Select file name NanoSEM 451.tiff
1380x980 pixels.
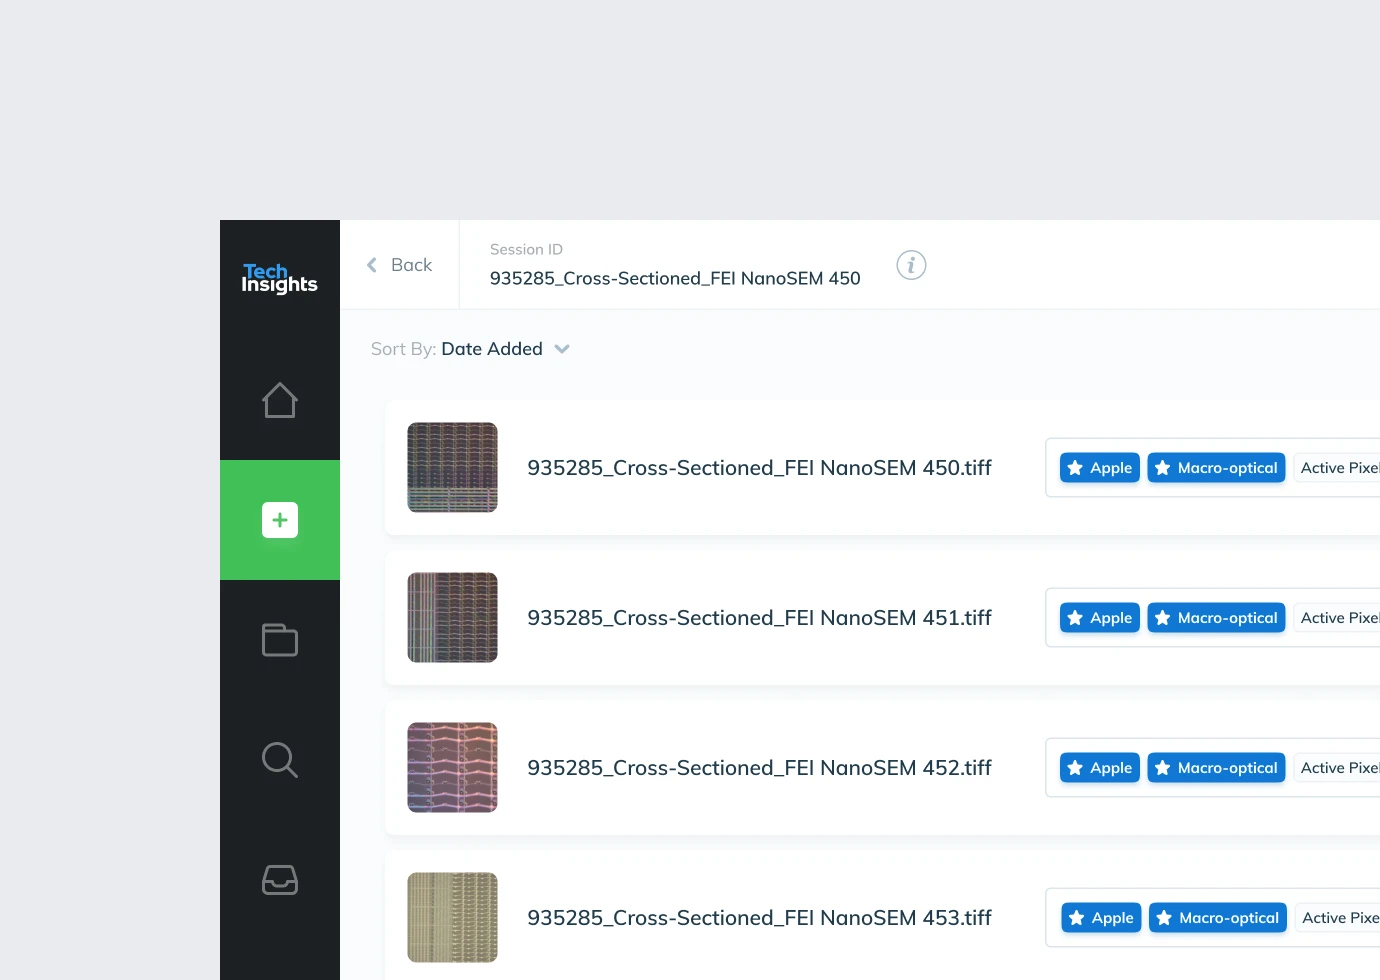[759, 618]
